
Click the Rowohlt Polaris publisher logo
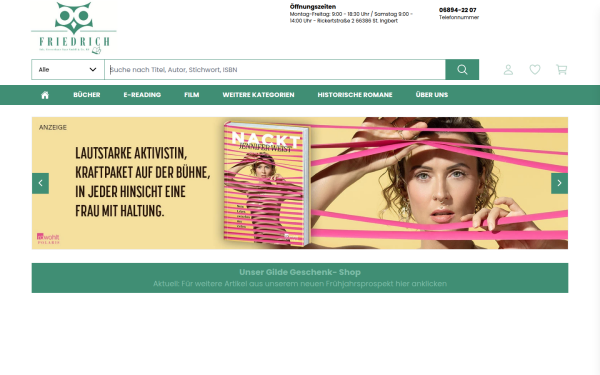click(x=48, y=238)
